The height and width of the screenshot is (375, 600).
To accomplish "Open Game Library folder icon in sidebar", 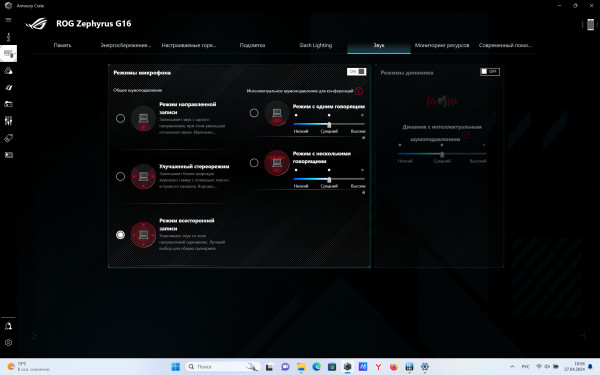I will (8, 104).
